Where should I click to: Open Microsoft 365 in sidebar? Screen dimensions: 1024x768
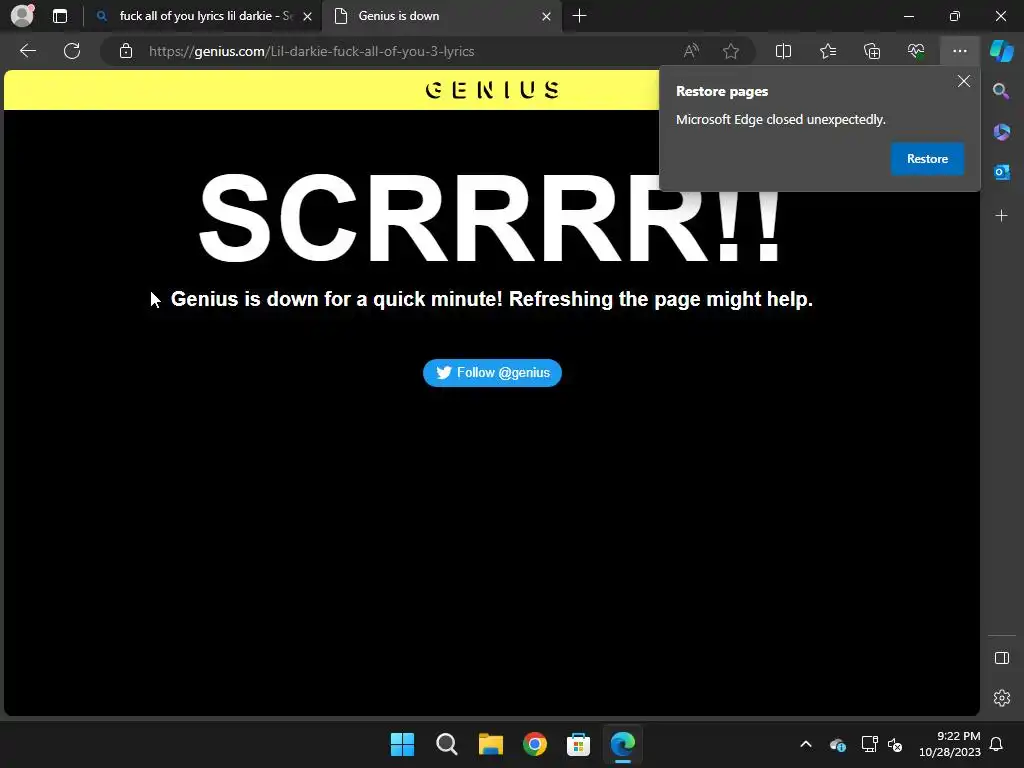[1002, 132]
